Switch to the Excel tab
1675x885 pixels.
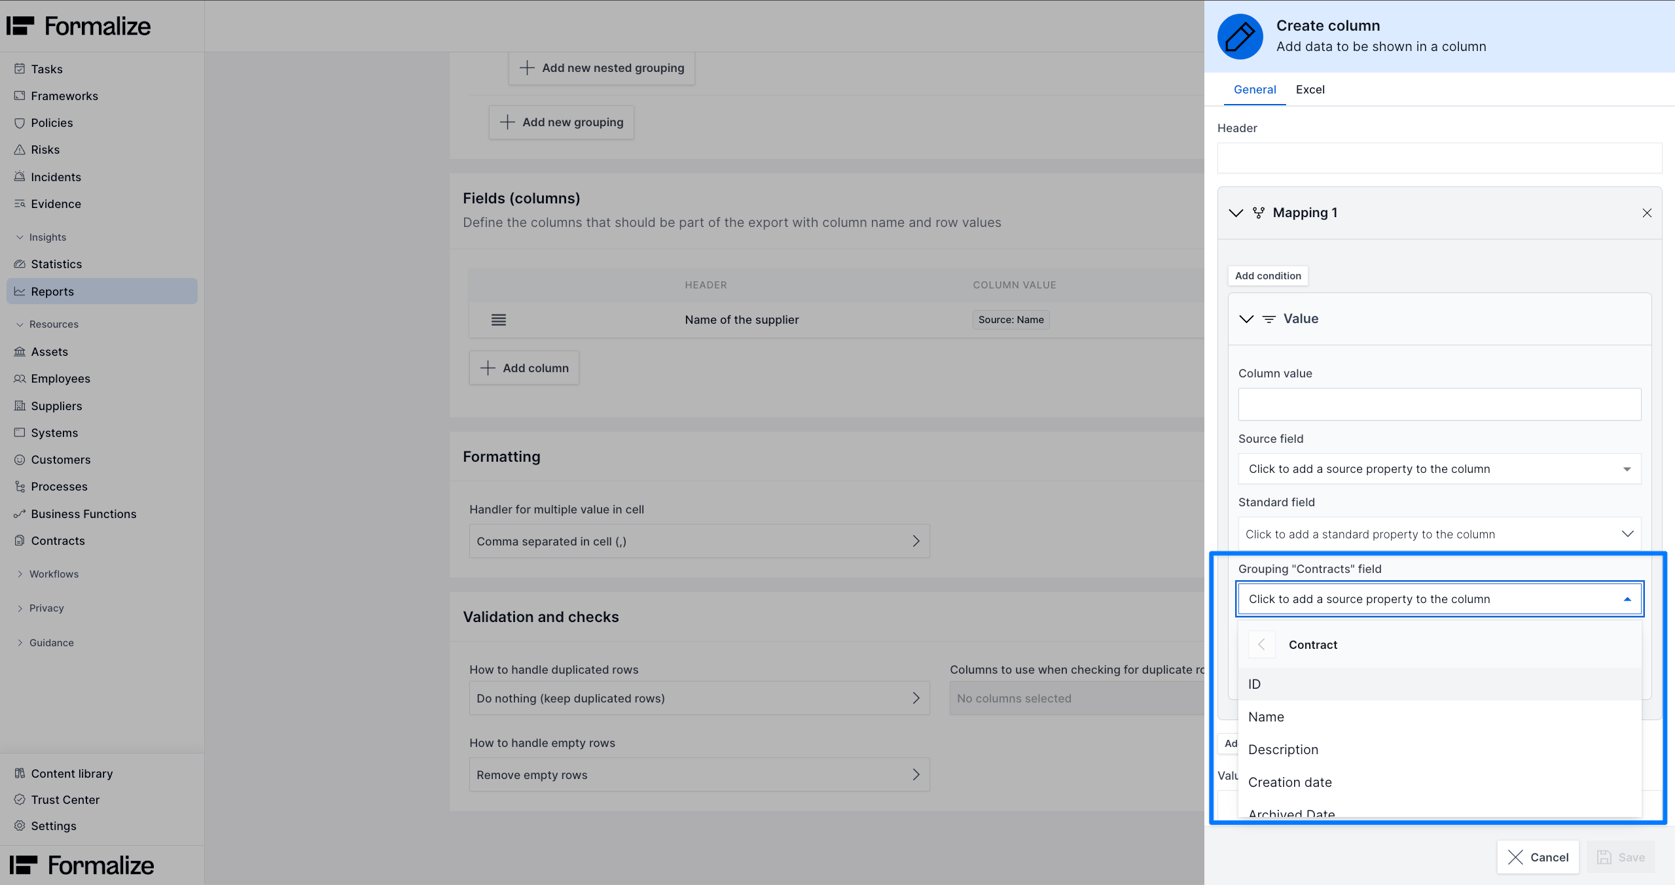[x=1309, y=90]
